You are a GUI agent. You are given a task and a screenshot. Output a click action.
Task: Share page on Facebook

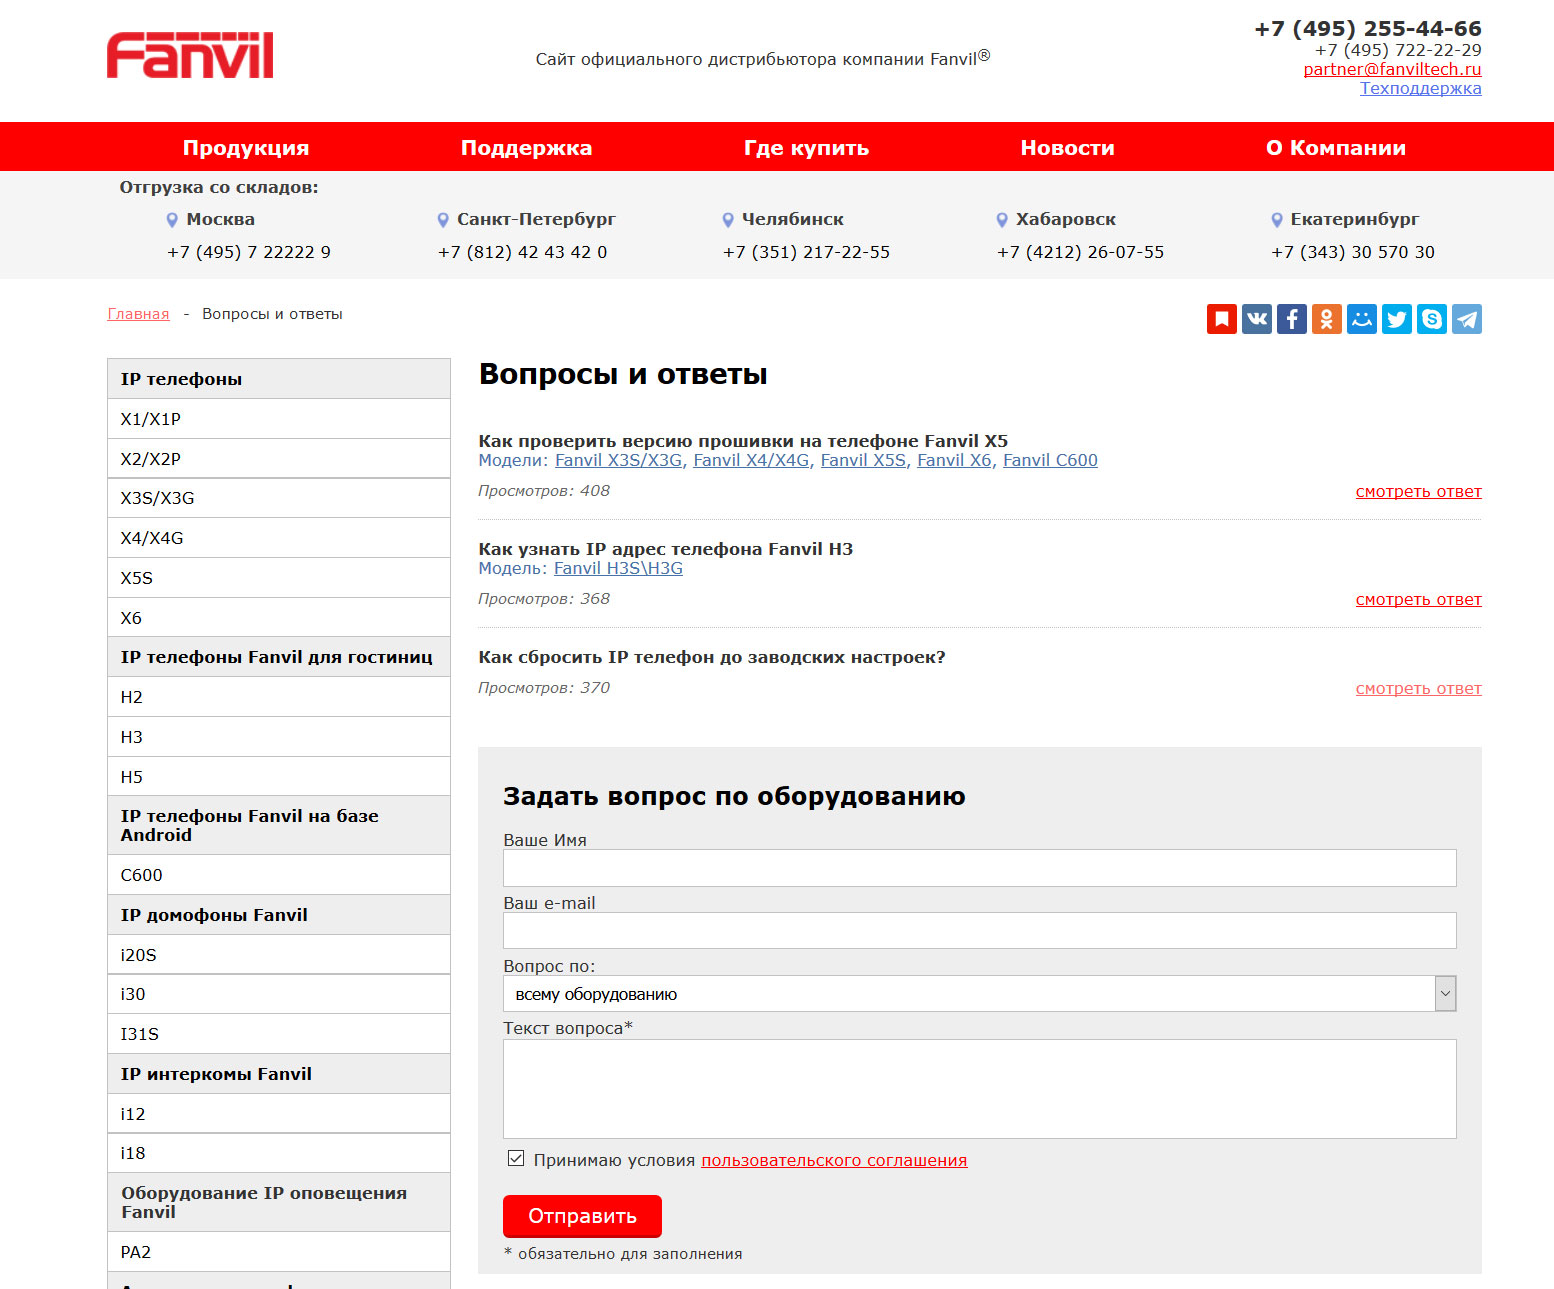pos(1292,319)
